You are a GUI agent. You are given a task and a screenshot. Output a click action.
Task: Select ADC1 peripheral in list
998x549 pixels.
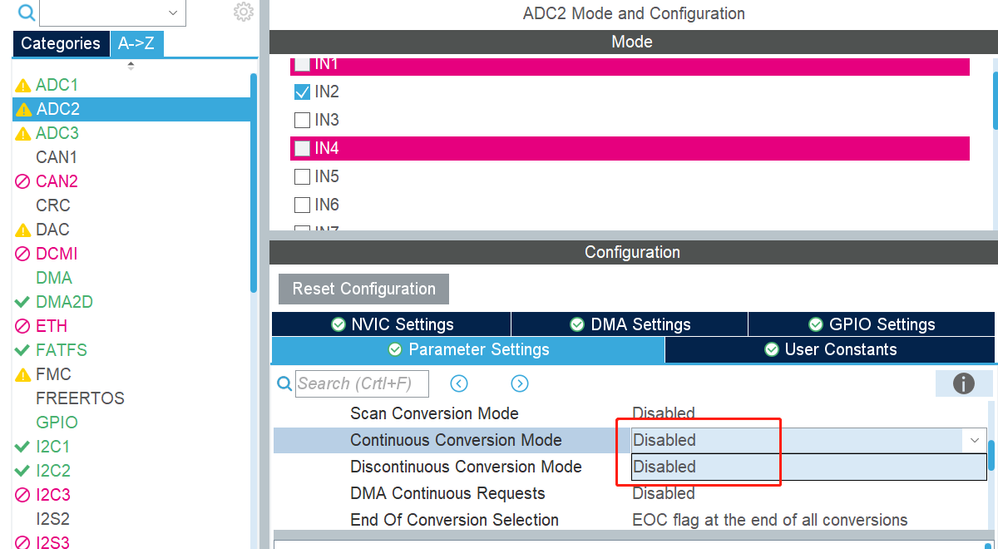point(57,85)
